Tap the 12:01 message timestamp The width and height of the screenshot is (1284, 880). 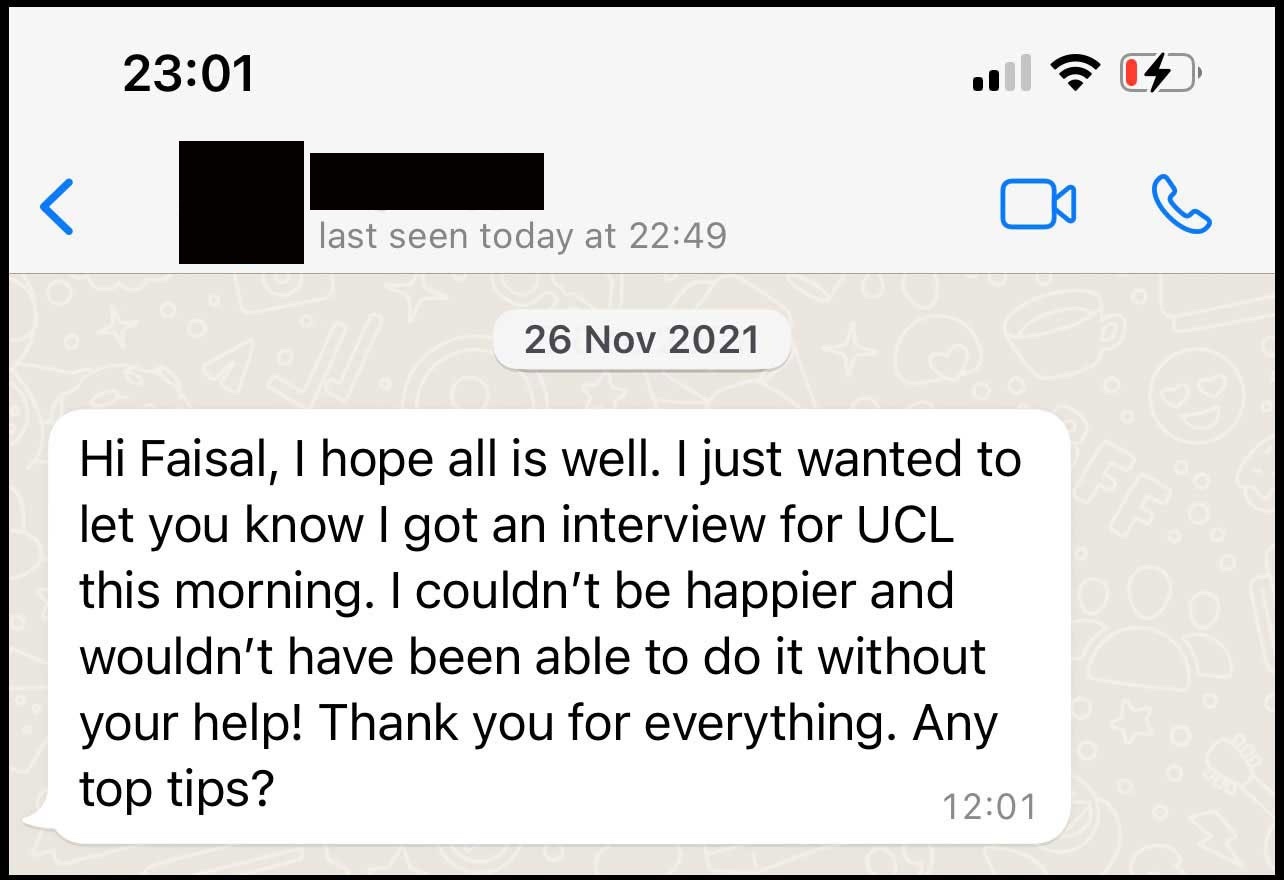click(989, 805)
